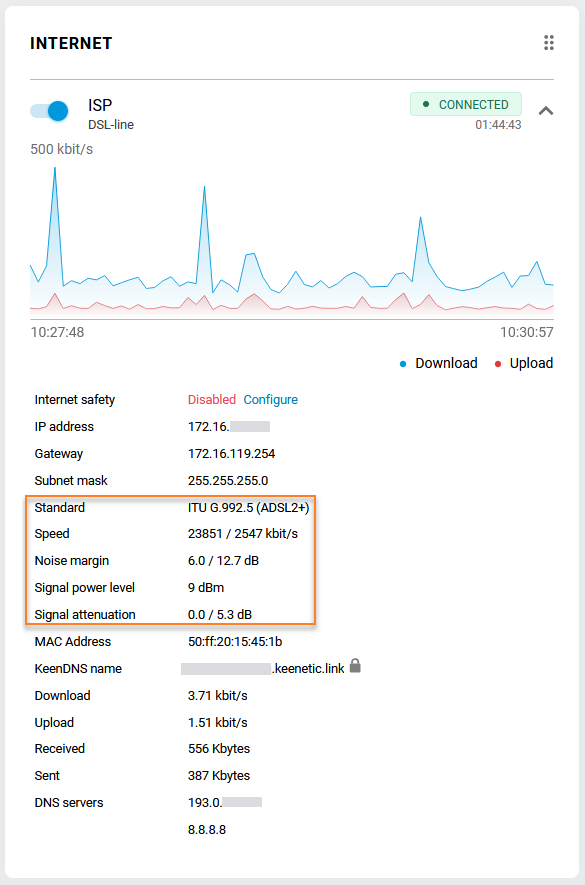Screen dimensions: 585x885
Task: Click the partially hidden IP address 172.16.
Action: pyautogui.click(x=229, y=427)
